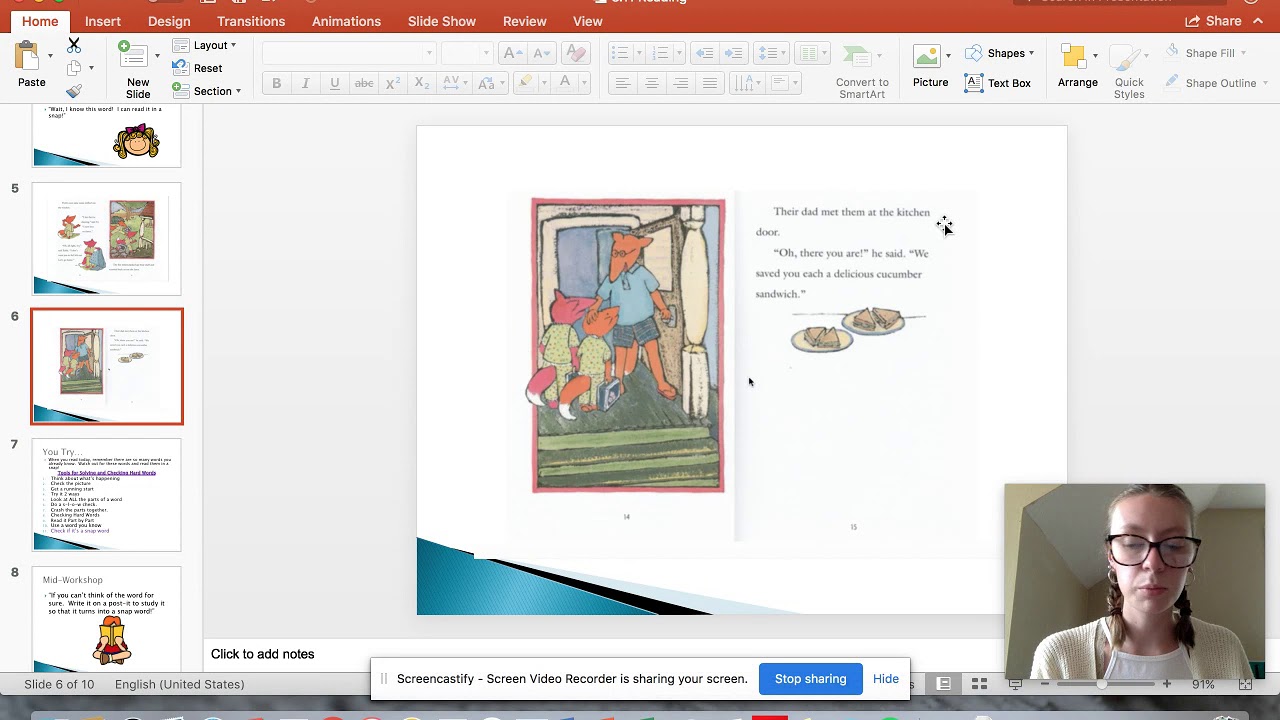Image resolution: width=1280 pixels, height=720 pixels.
Task: Toggle Bold formatting
Action: (x=277, y=84)
